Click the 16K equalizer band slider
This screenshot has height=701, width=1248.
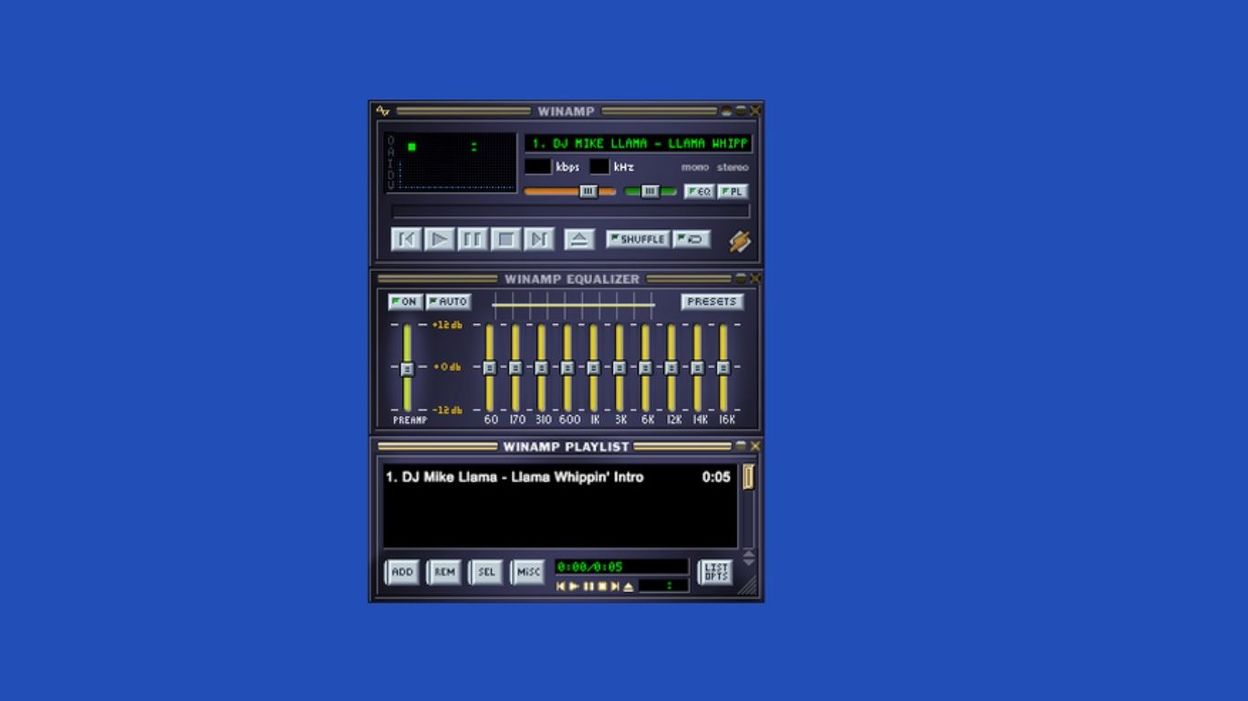pyautogui.click(x=723, y=368)
